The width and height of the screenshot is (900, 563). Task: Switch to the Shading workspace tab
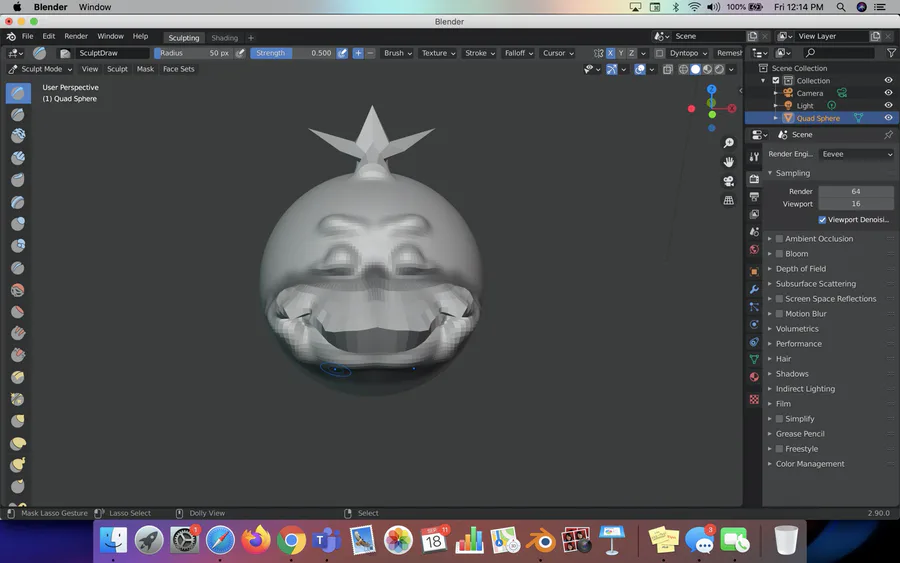[224, 37]
